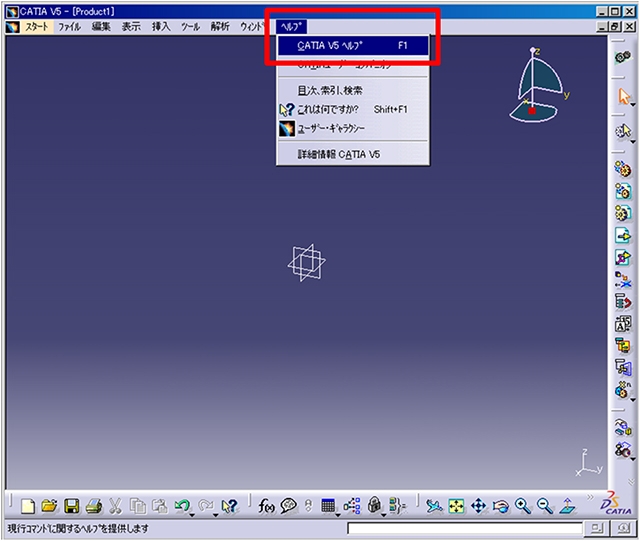Click the Normal View icon

pos(567,506)
